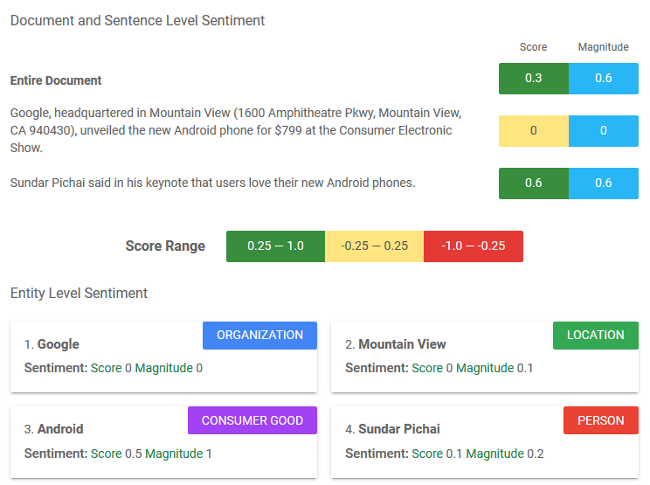Click the red -1.0 — -0.25 range swatch

click(473, 246)
